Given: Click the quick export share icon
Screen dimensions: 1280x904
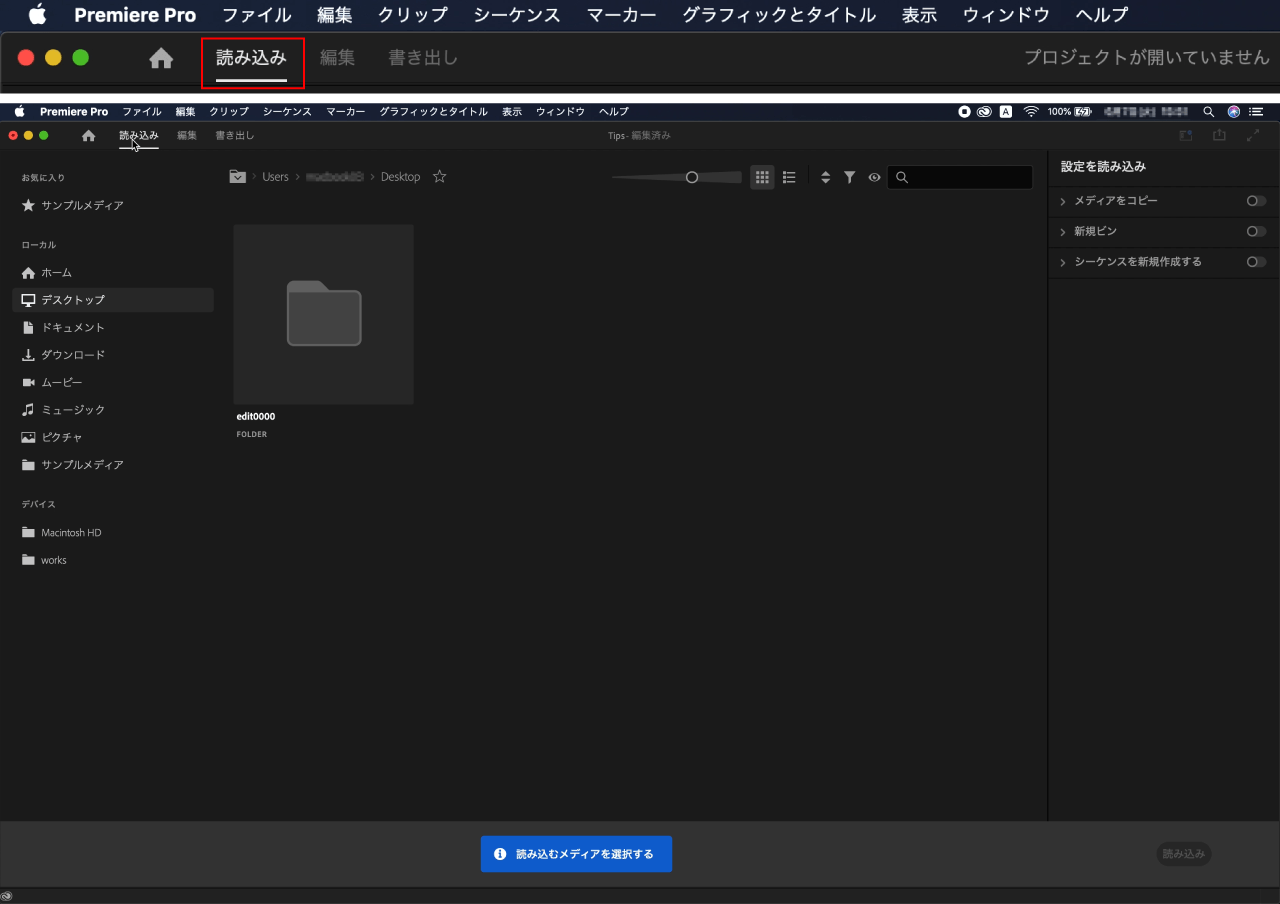Looking at the screenshot, I should (1219, 136).
